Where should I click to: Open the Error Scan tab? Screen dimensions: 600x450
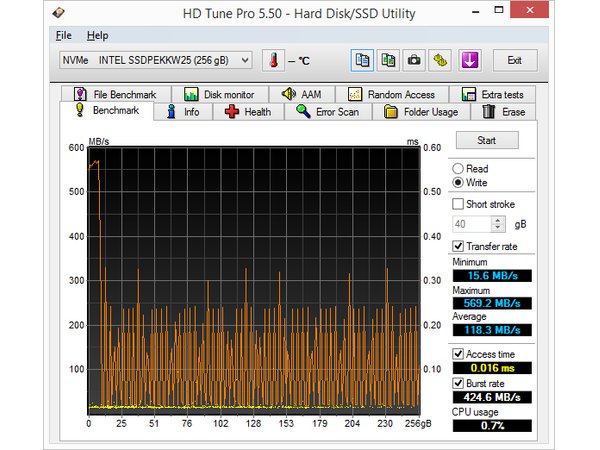328,112
